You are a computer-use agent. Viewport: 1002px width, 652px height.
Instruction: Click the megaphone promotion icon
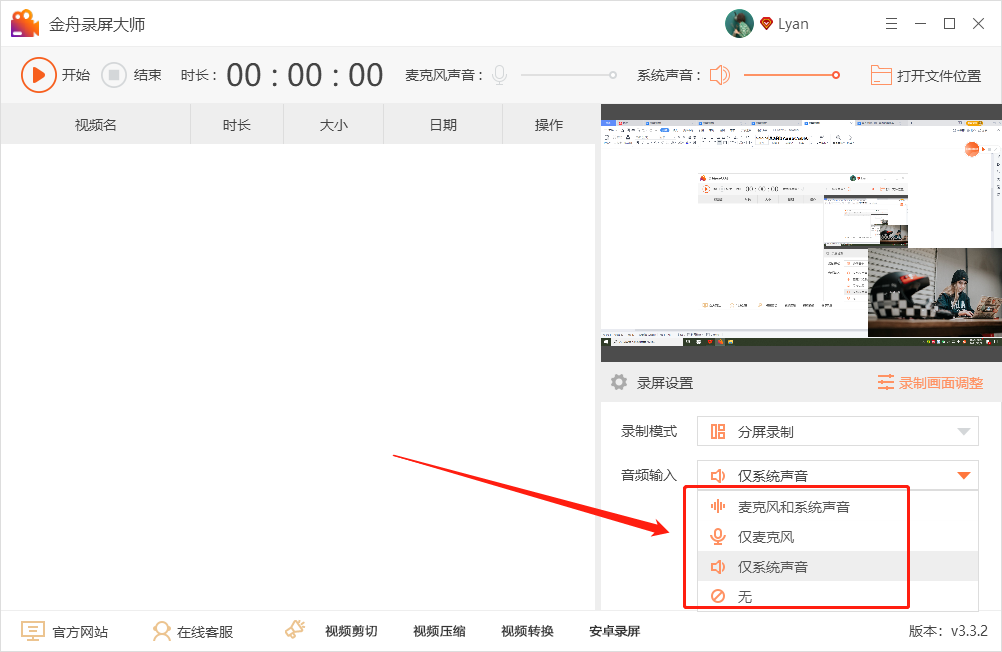pos(295,630)
